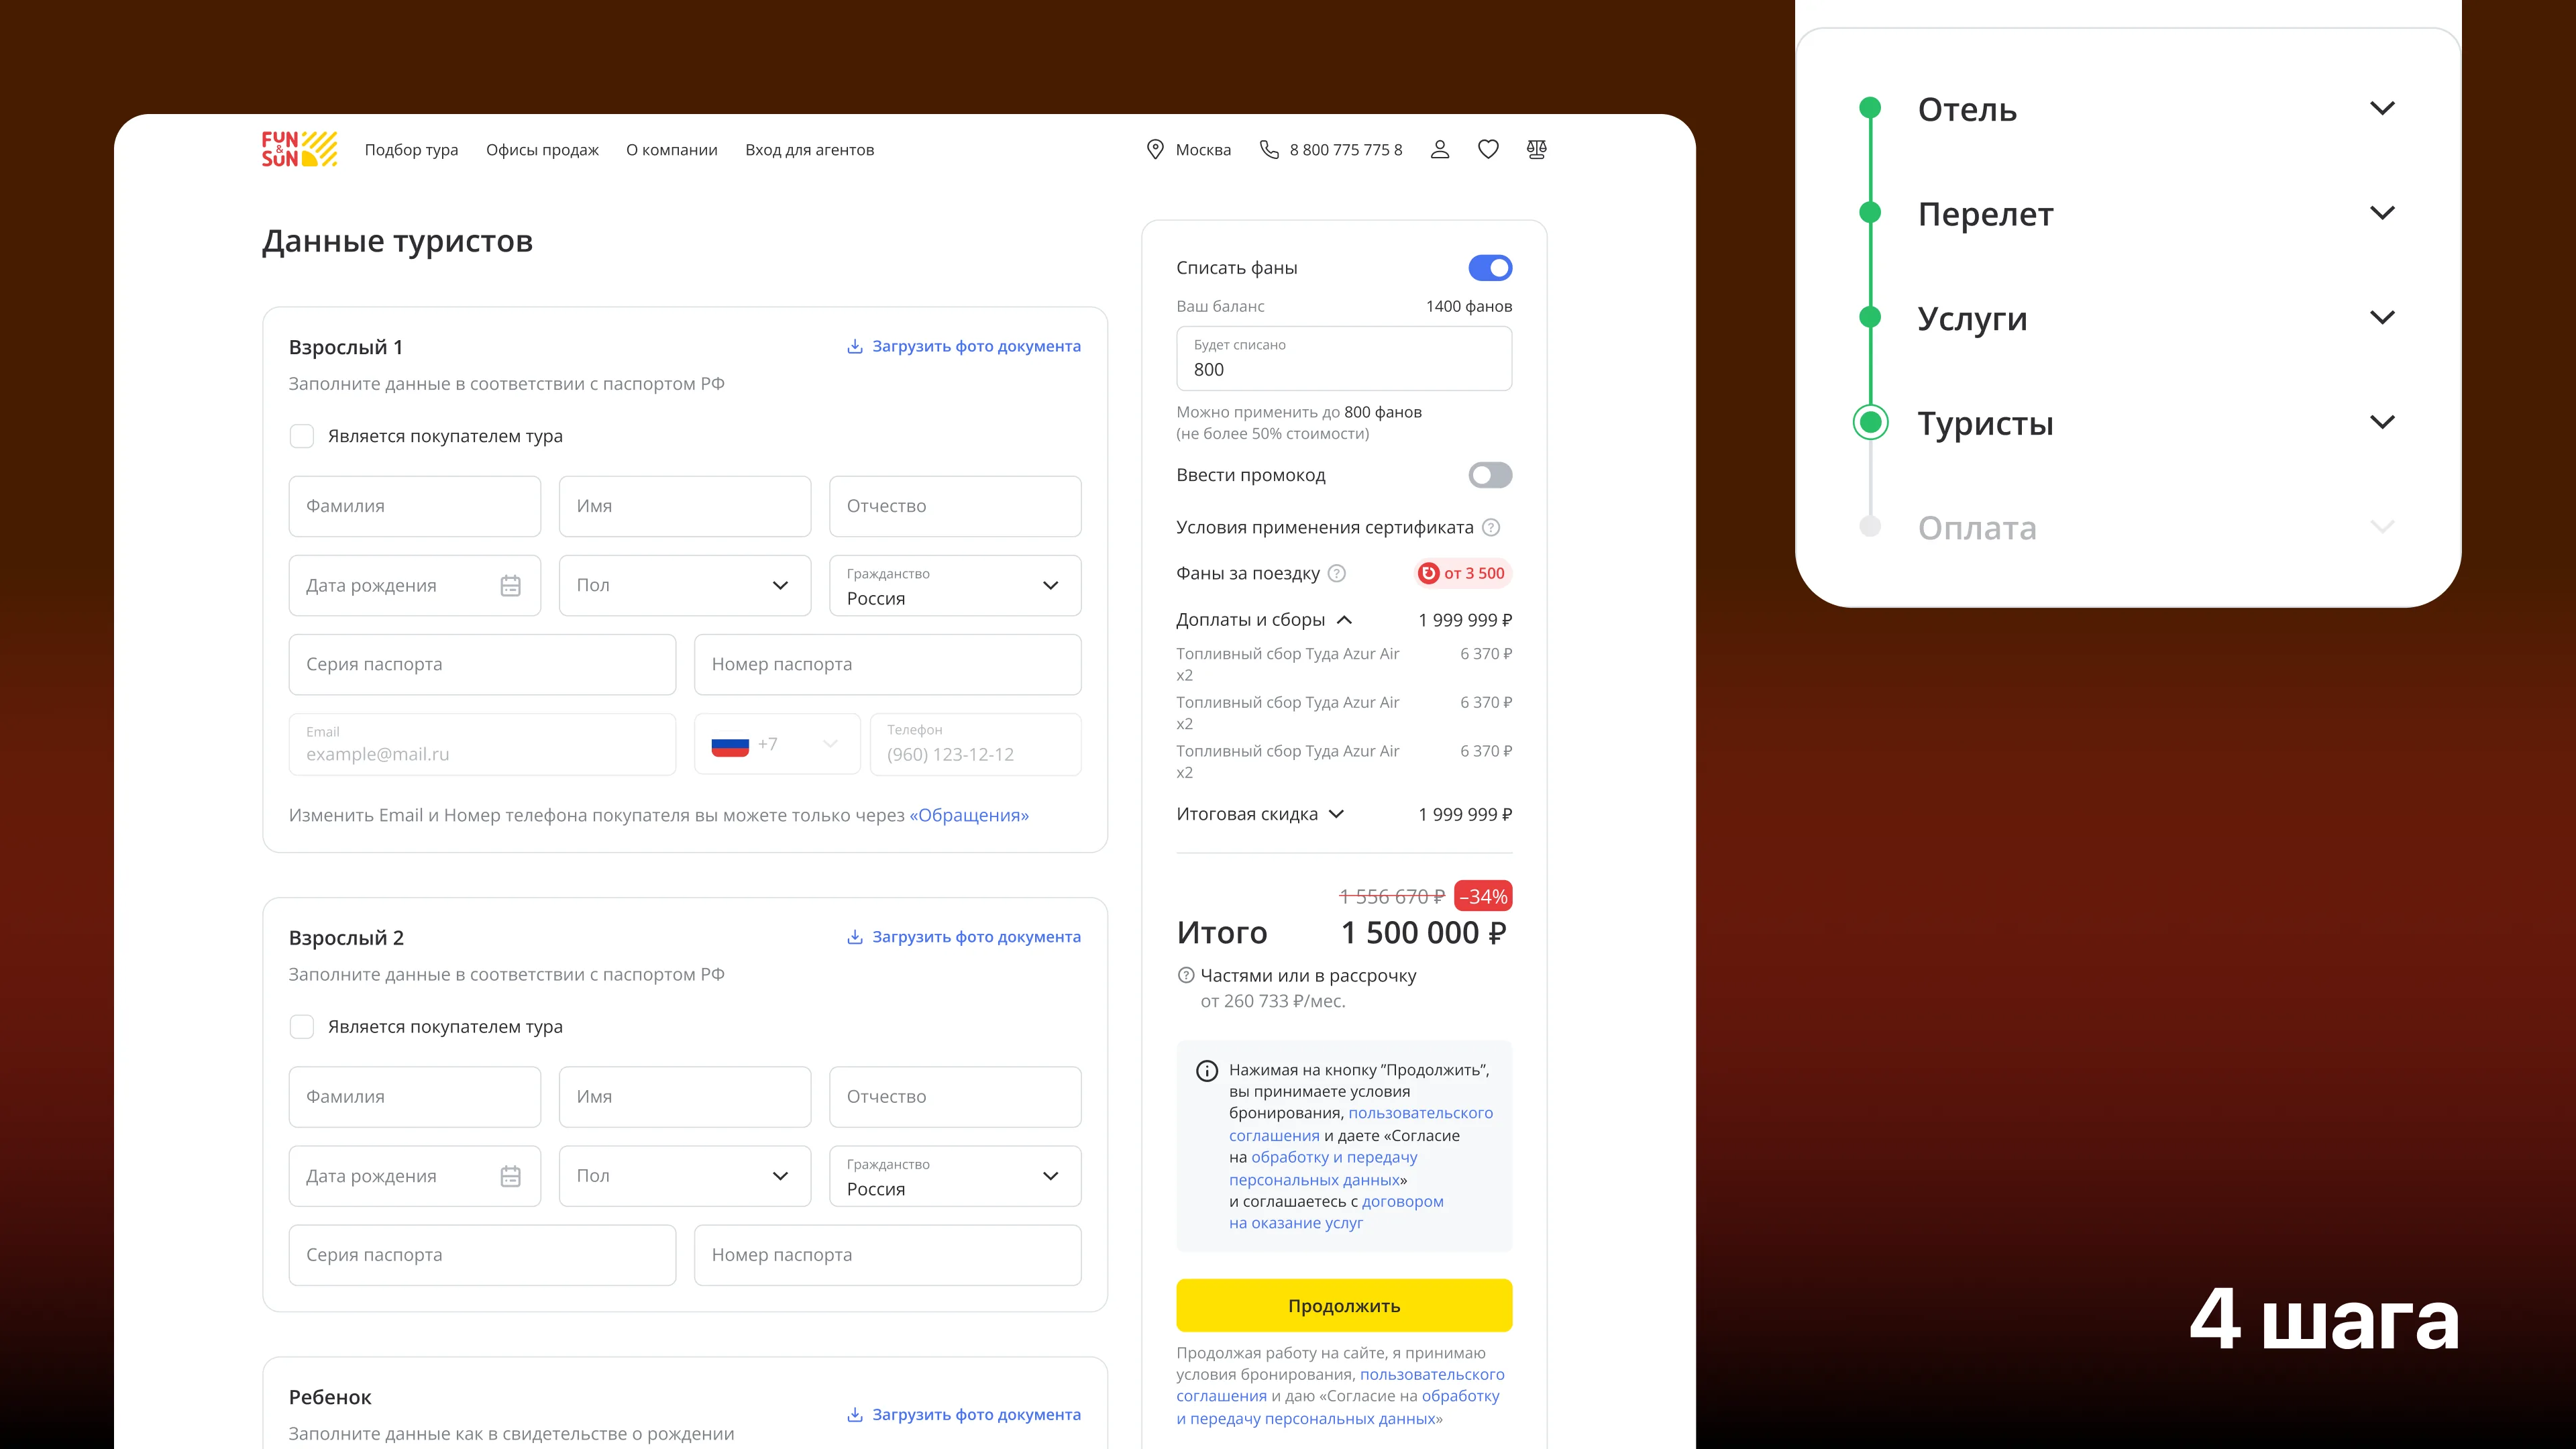
Task: Open О компании menu item
Action: [x=672, y=150]
